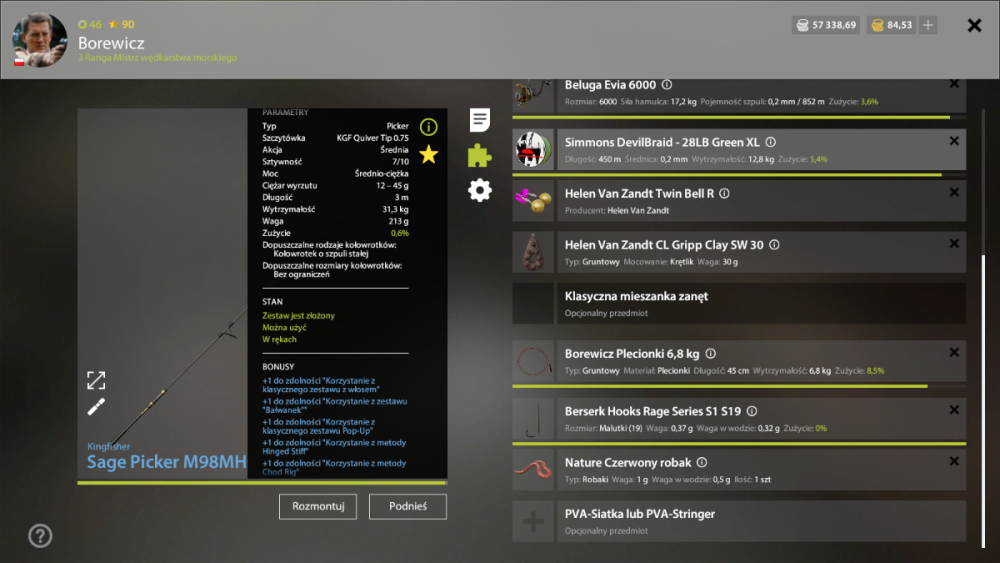Open the gear settings icon
Viewport: 1000px width, 563px height.
tap(480, 190)
